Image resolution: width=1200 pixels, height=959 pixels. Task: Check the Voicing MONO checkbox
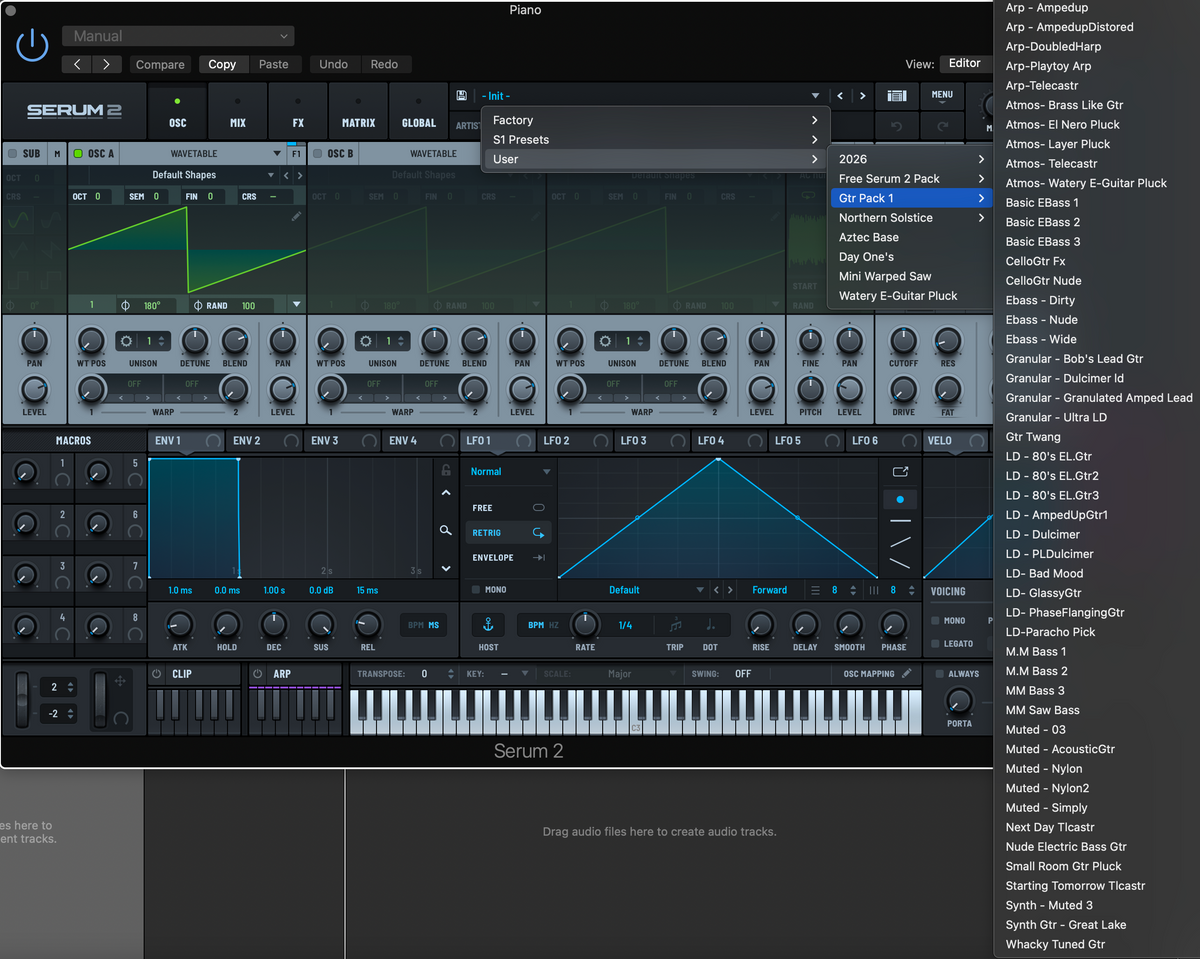point(936,621)
